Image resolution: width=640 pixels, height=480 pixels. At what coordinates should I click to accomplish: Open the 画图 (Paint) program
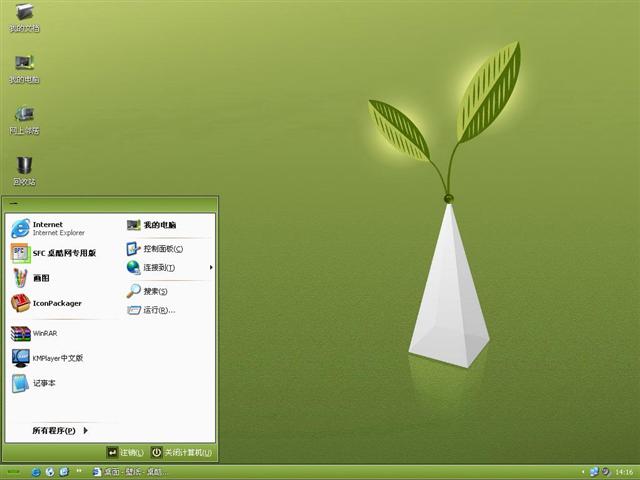tap(40, 278)
